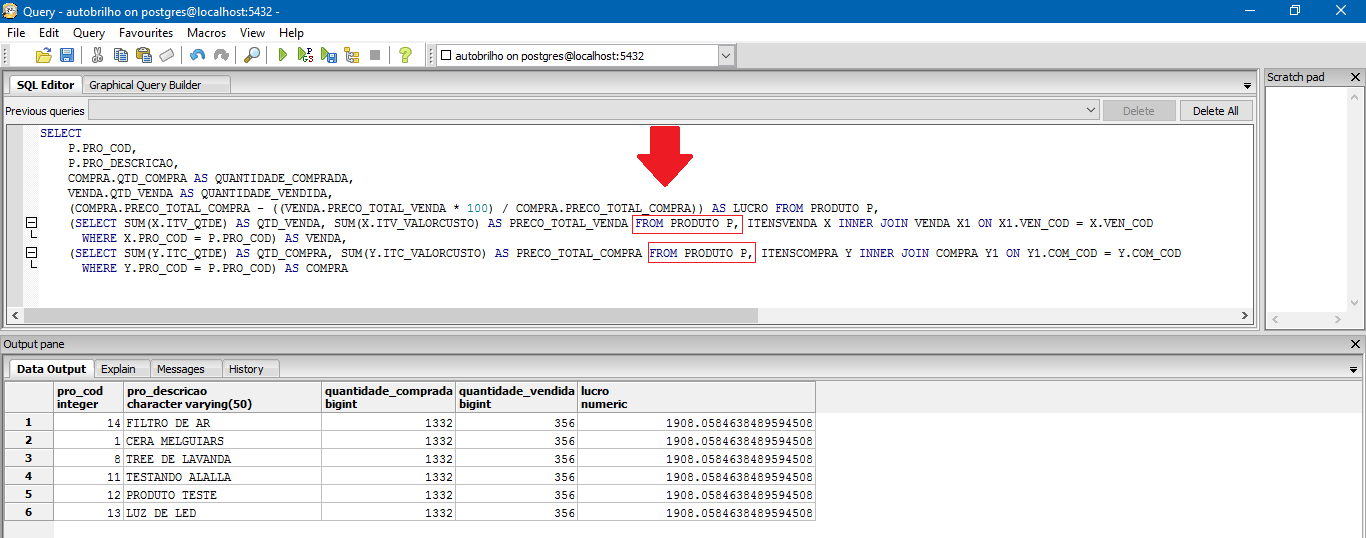
Task: Click the Scratch pad horizontal scrollbar
Action: click(x=1313, y=319)
